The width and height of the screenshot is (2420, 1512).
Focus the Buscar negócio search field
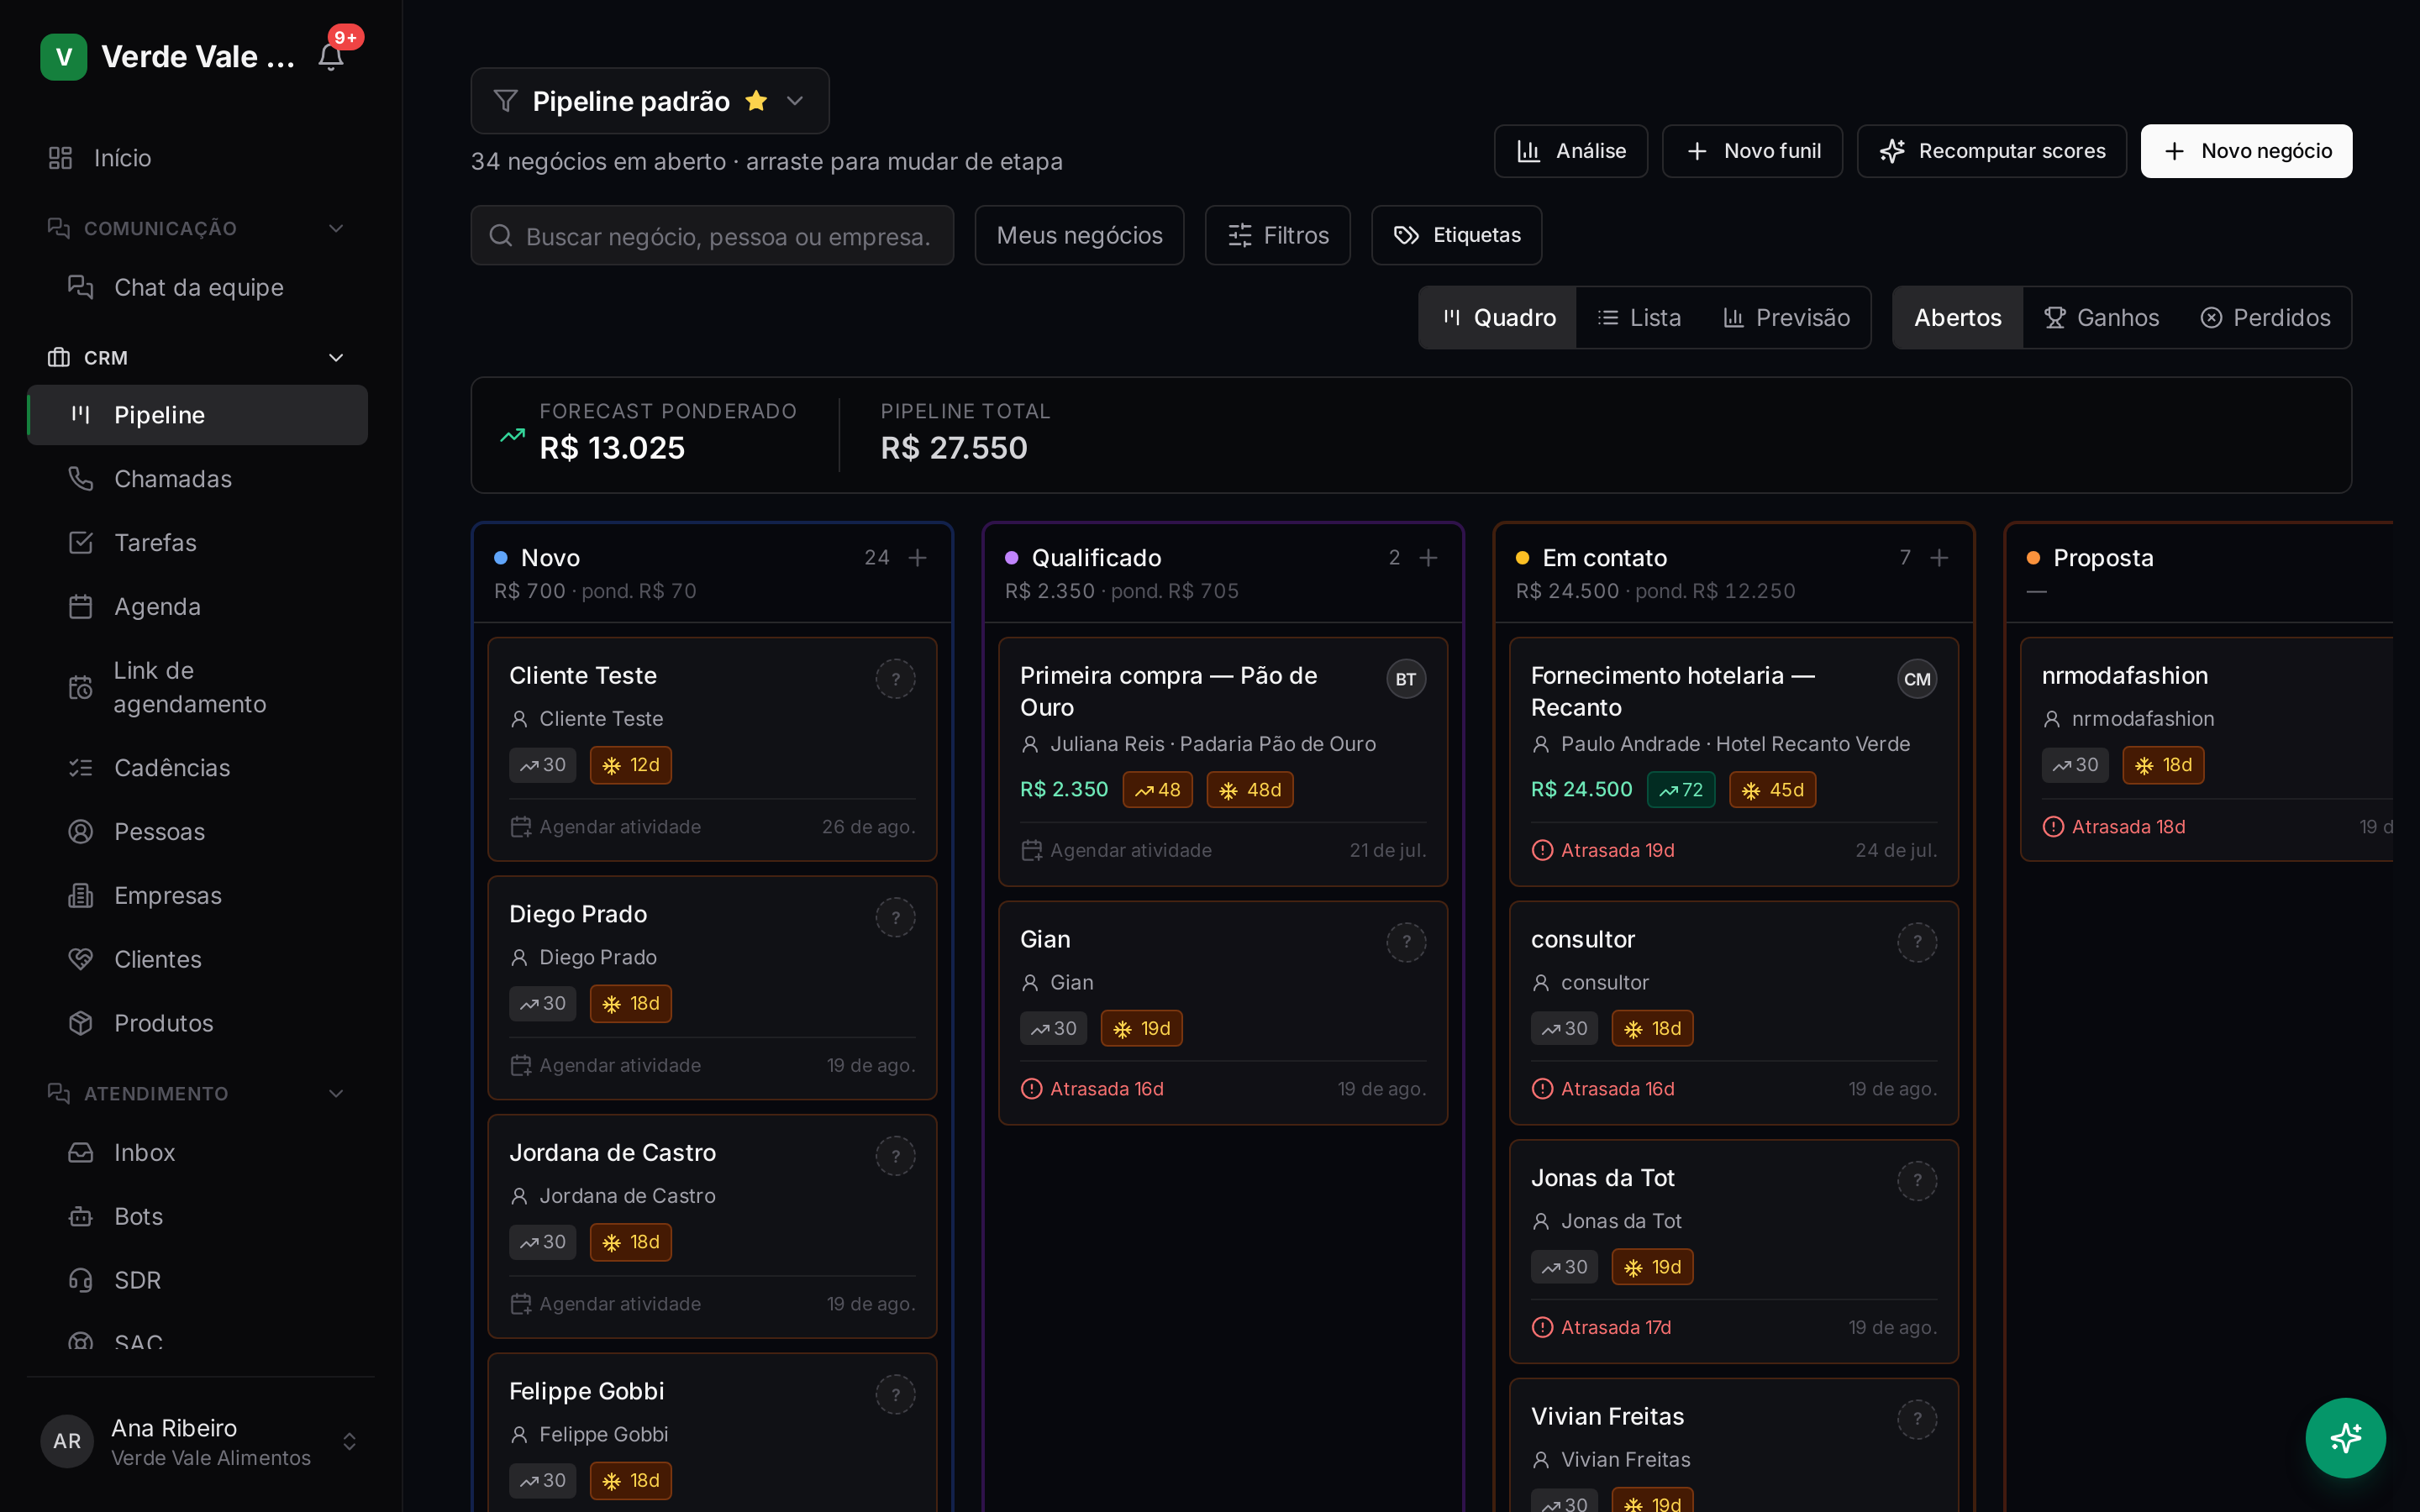pyautogui.click(x=712, y=235)
